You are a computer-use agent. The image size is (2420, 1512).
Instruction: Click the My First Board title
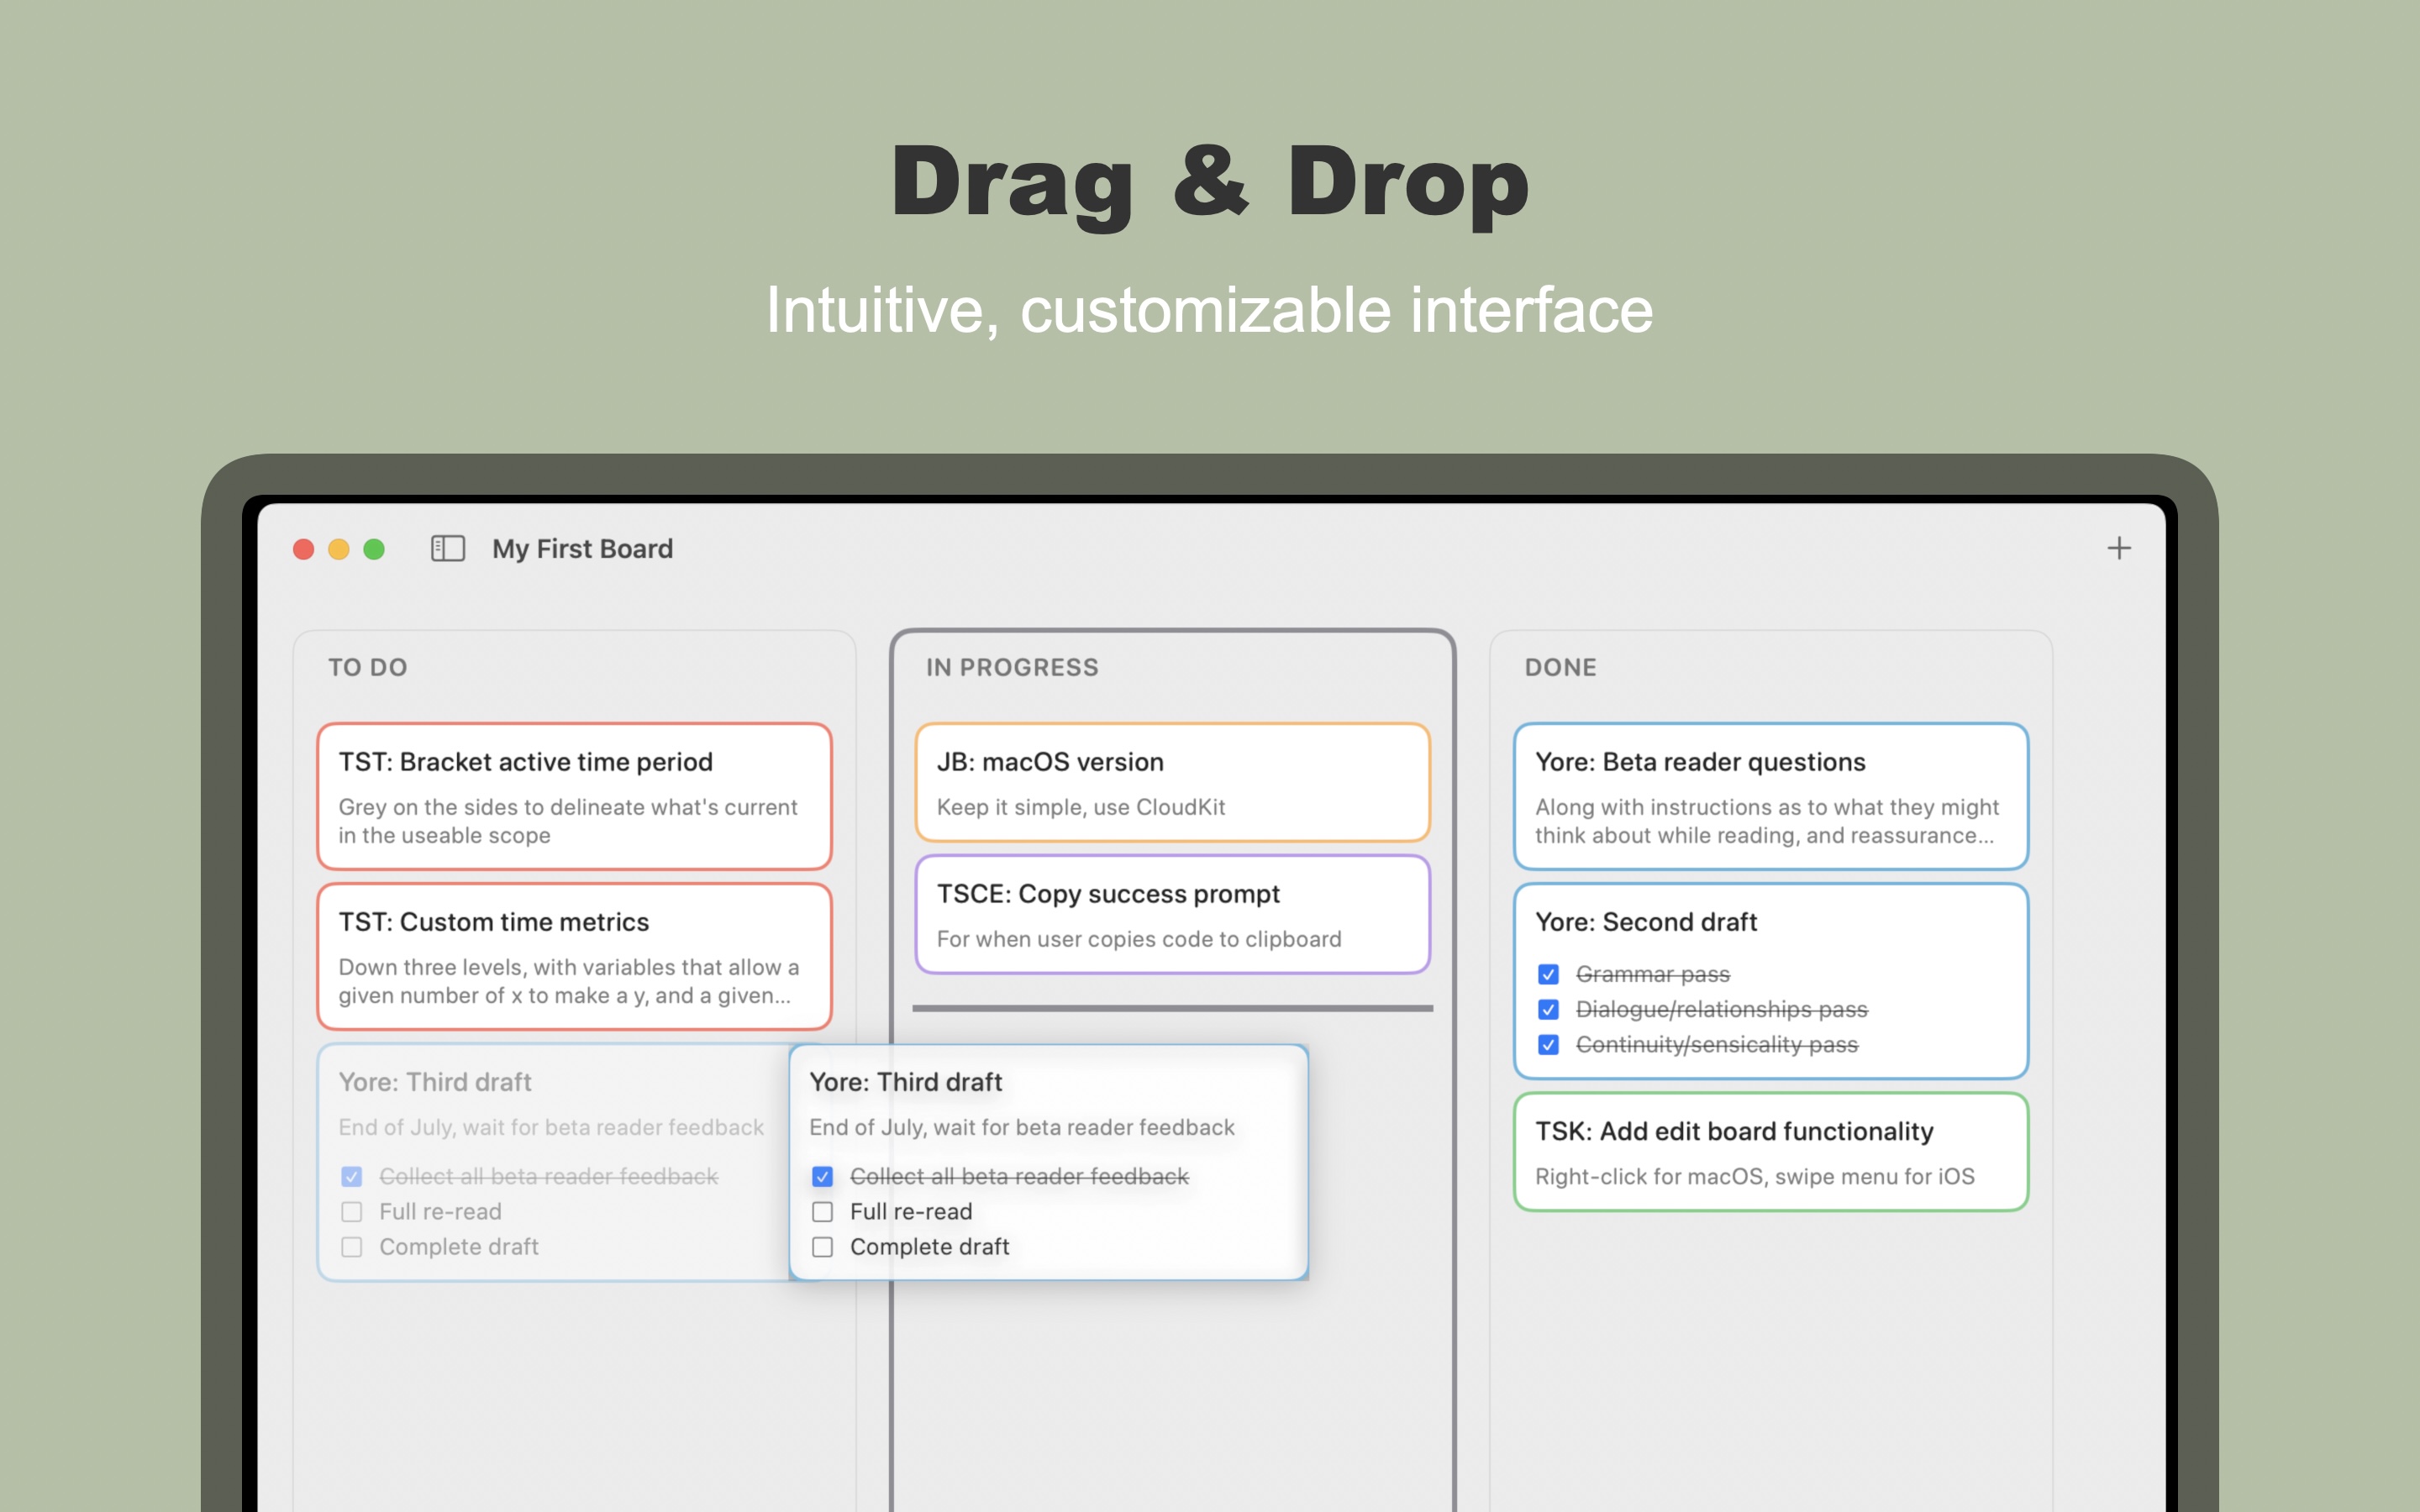click(x=582, y=548)
